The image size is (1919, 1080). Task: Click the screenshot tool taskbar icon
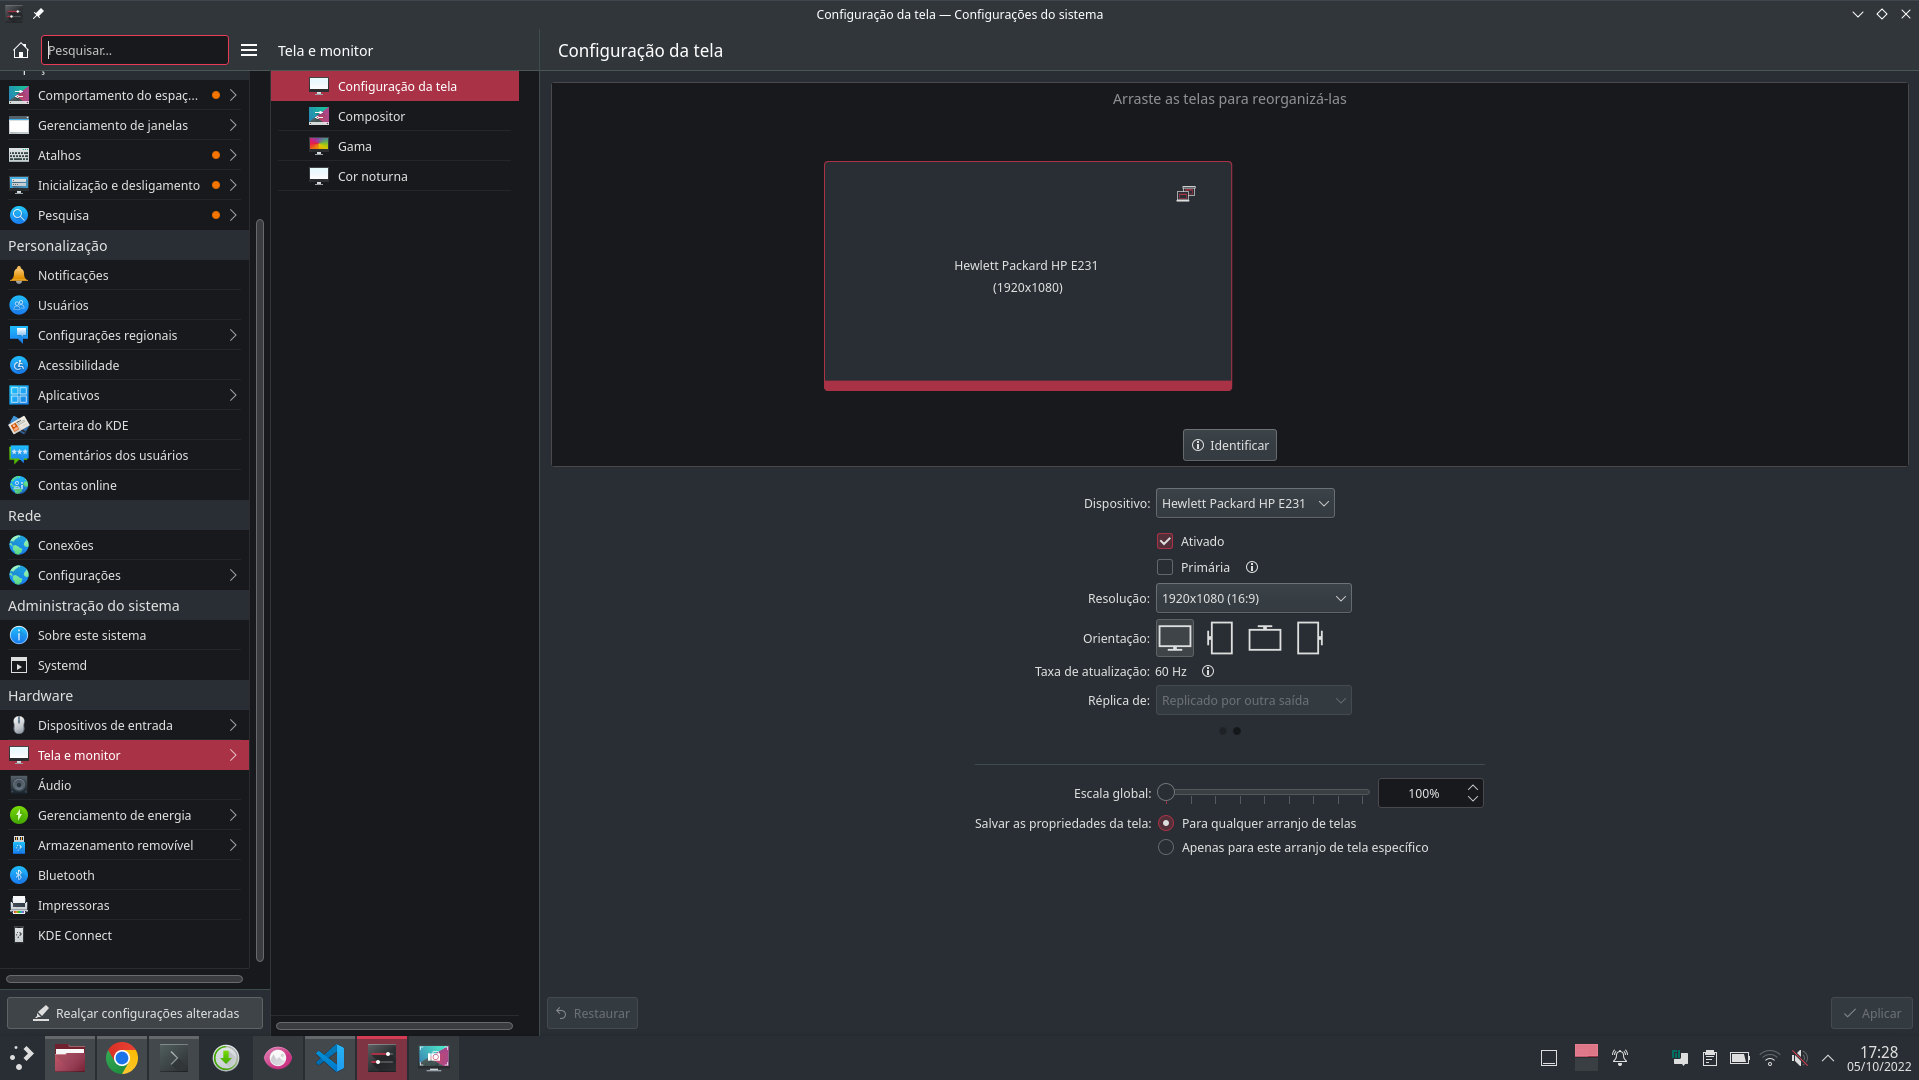434,1057
